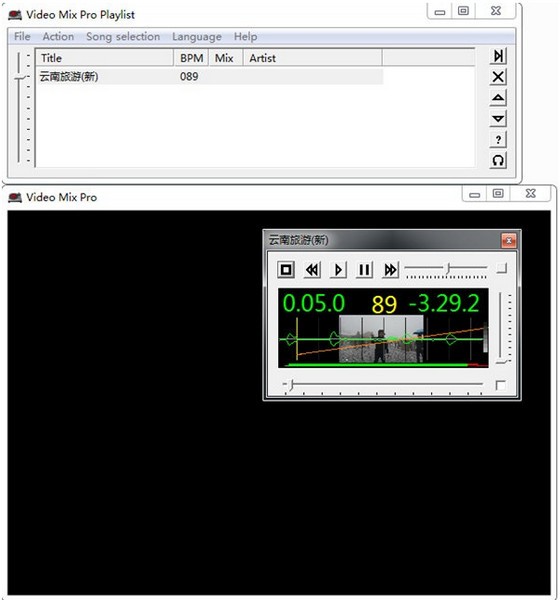
Task: Start playback with the play button
Action: [338, 270]
